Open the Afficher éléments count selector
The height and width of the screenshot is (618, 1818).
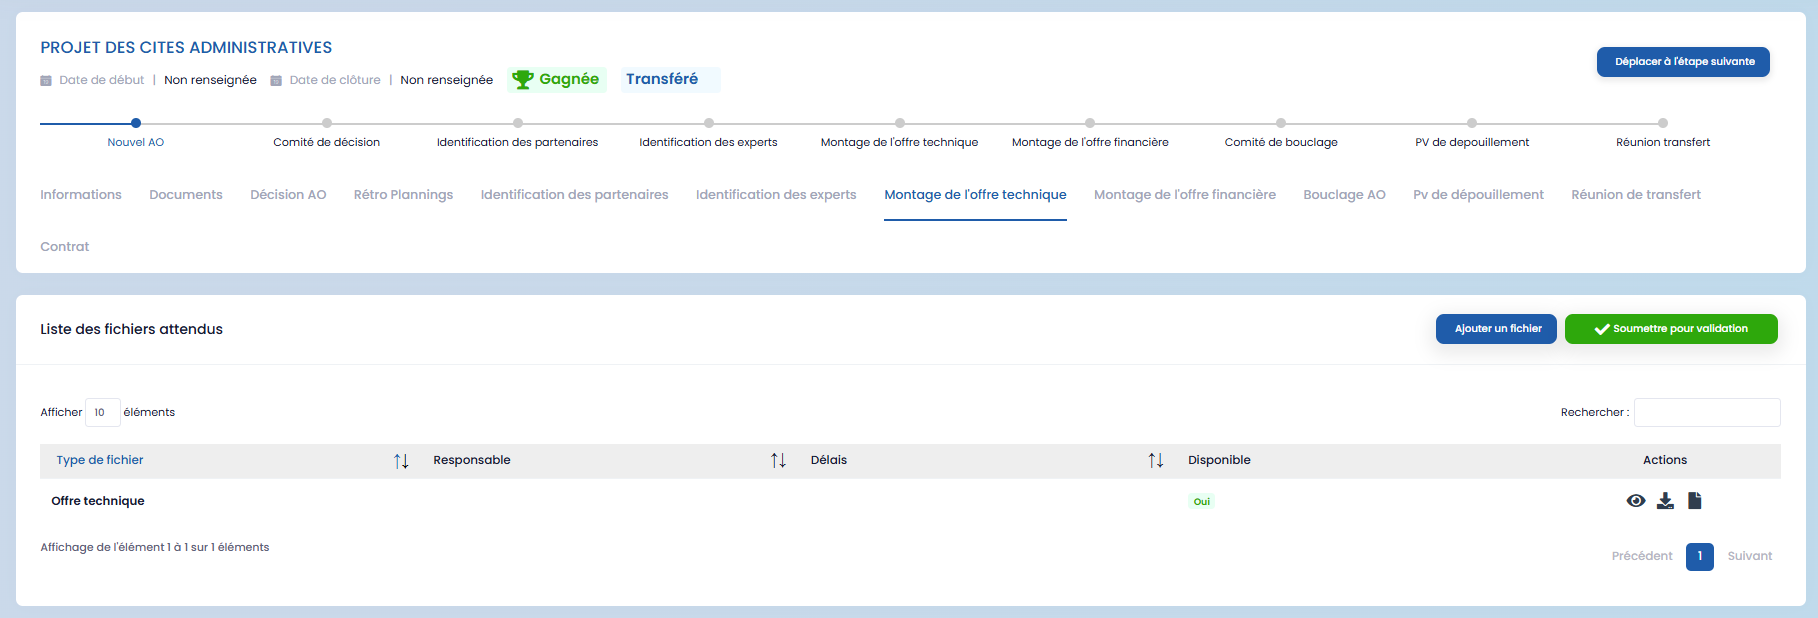pyautogui.click(x=102, y=412)
